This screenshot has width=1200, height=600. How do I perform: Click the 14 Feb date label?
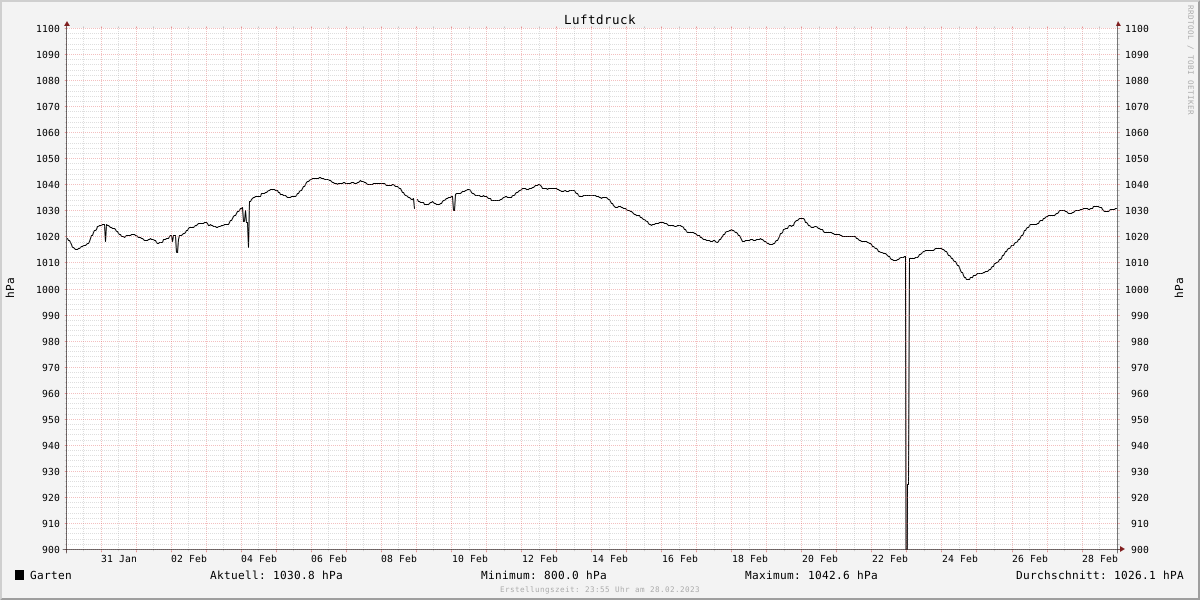(x=610, y=558)
